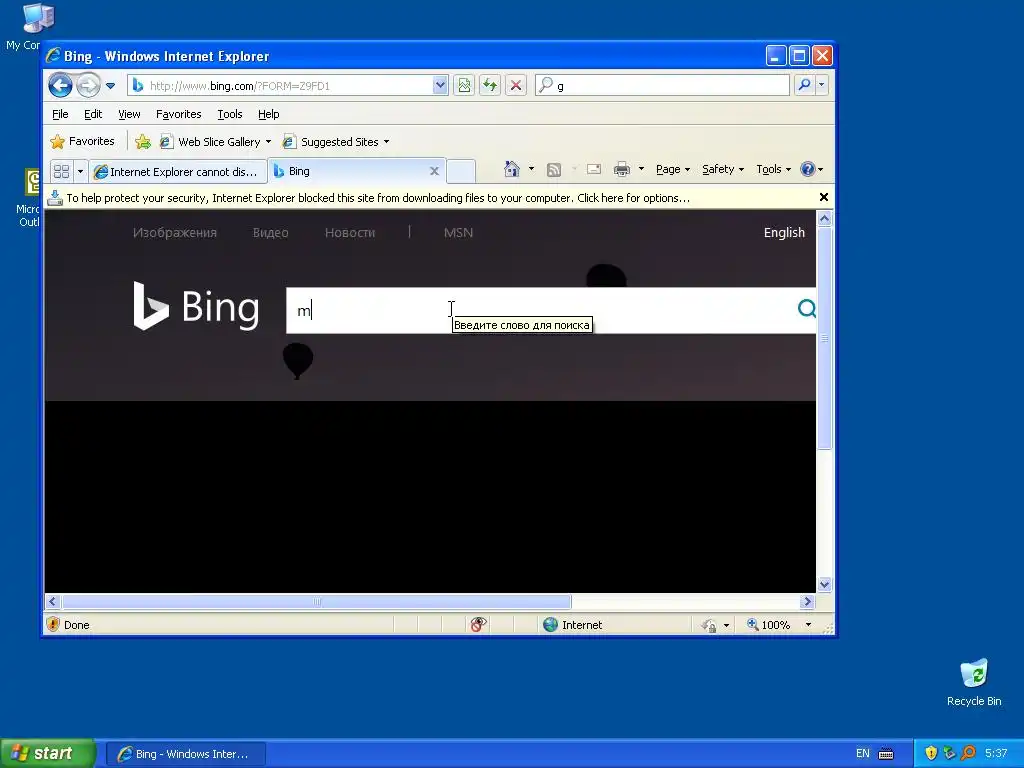Click the vertical scrollbar up arrow

point(824,218)
